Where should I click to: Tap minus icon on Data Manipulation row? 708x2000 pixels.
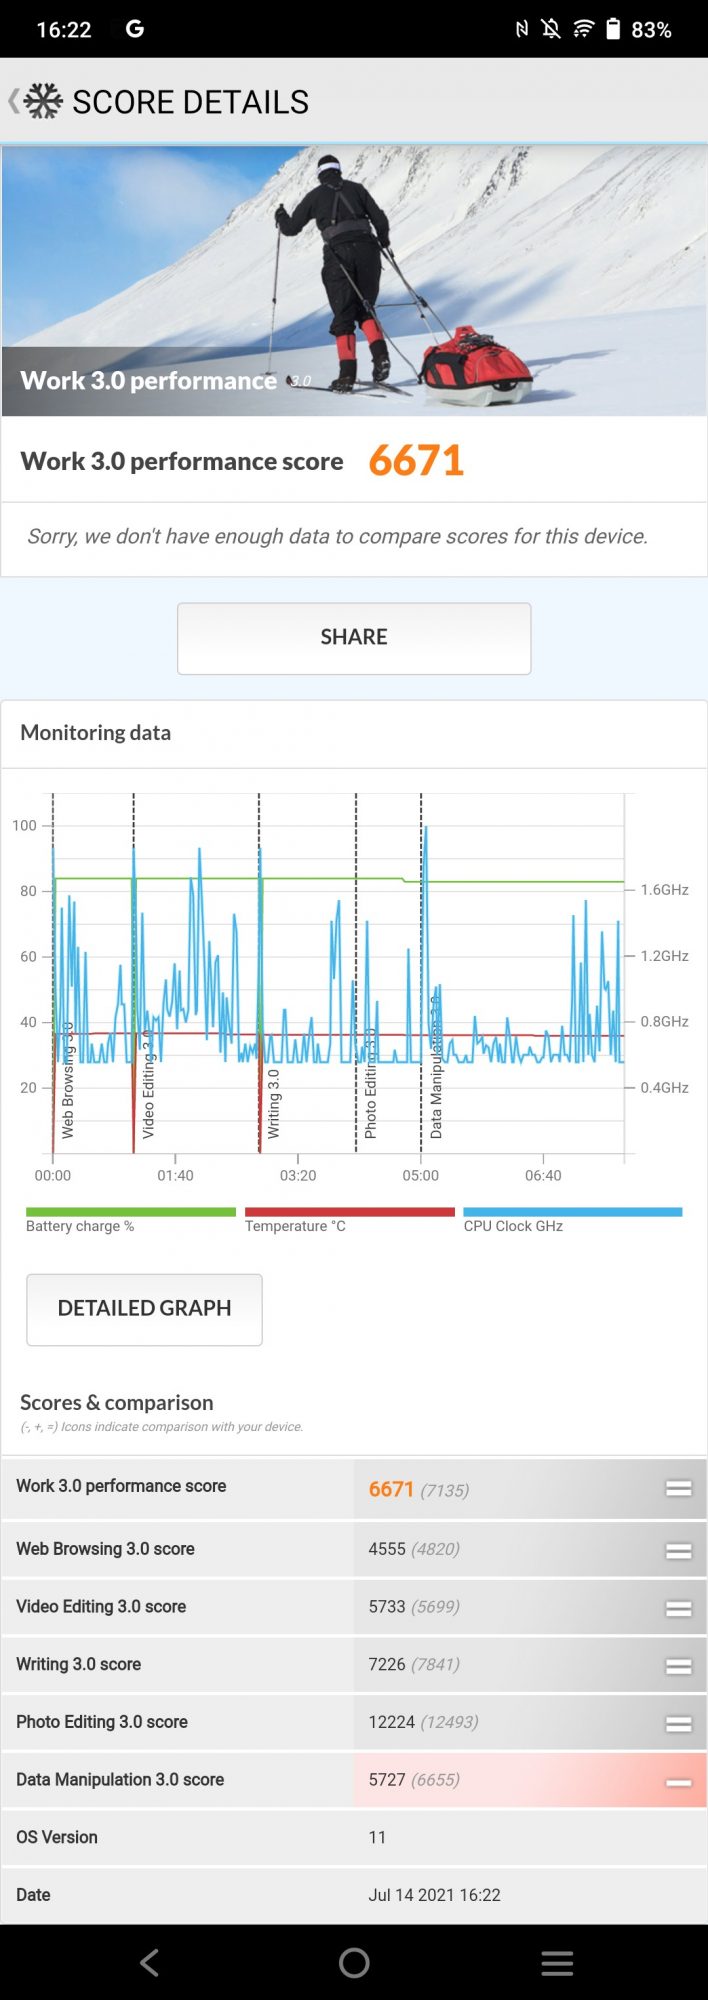[678, 1782]
